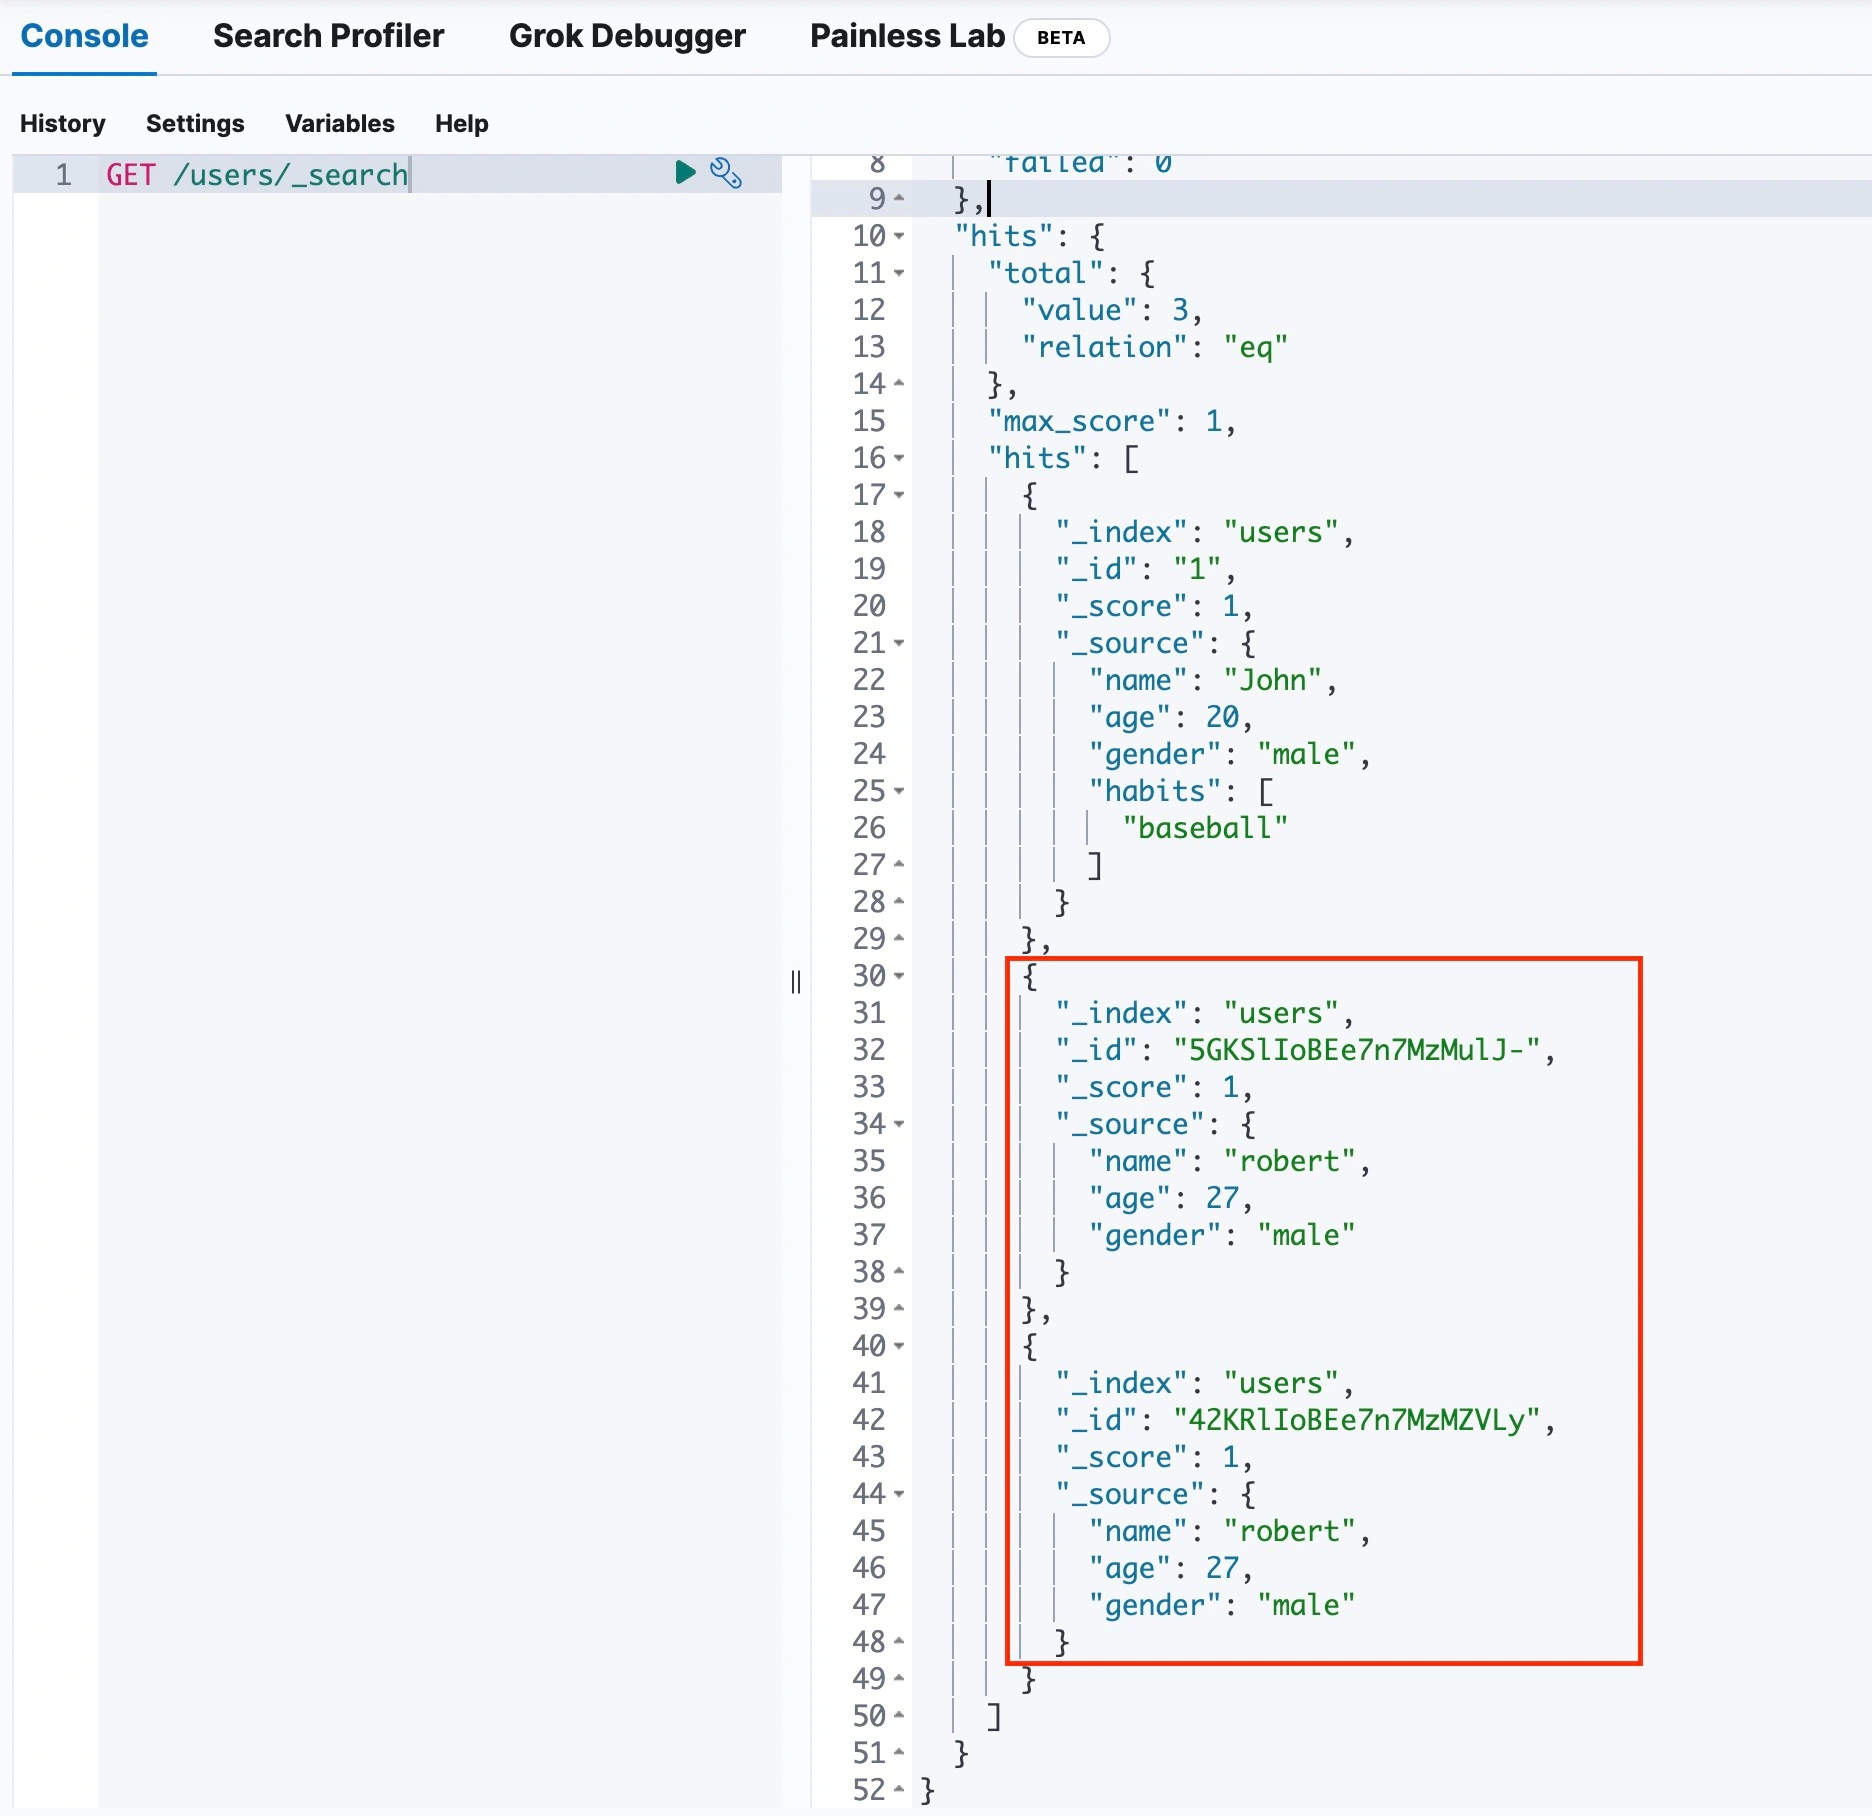Collapse the "habits" array at line 25
This screenshot has height=1816, width=1872.
pos(899,792)
